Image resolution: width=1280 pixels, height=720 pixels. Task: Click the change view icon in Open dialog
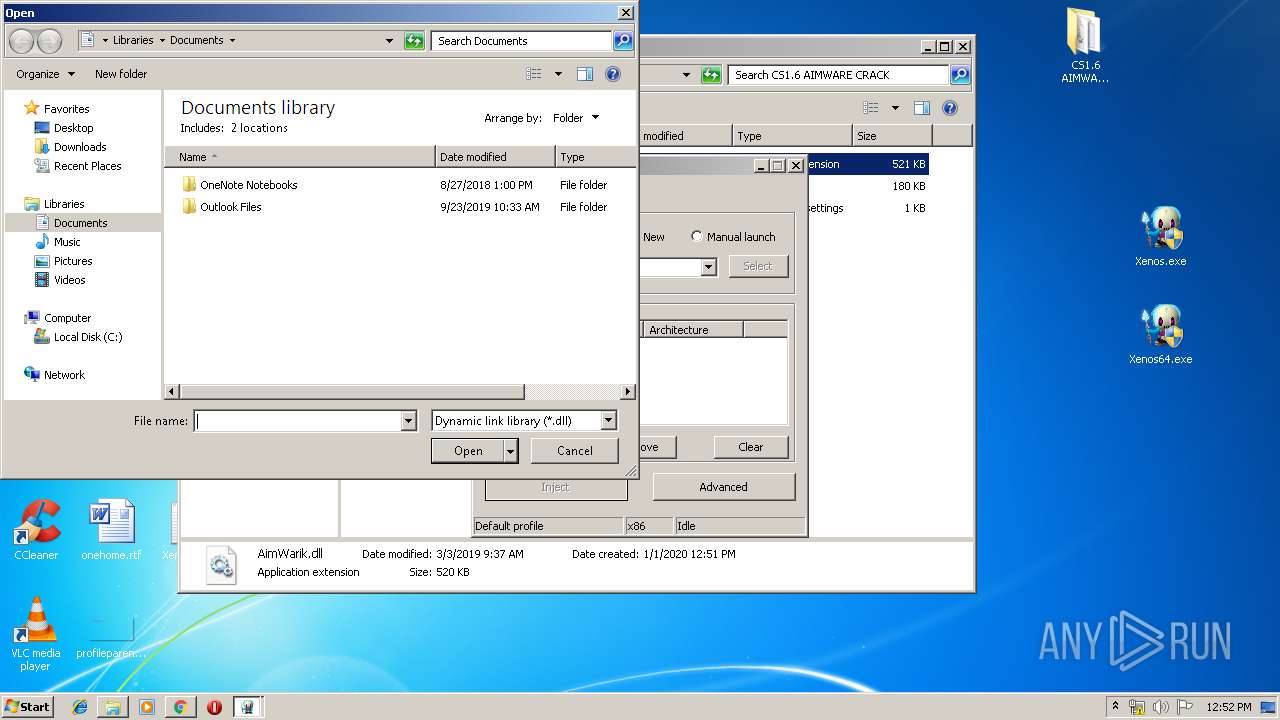click(534, 74)
